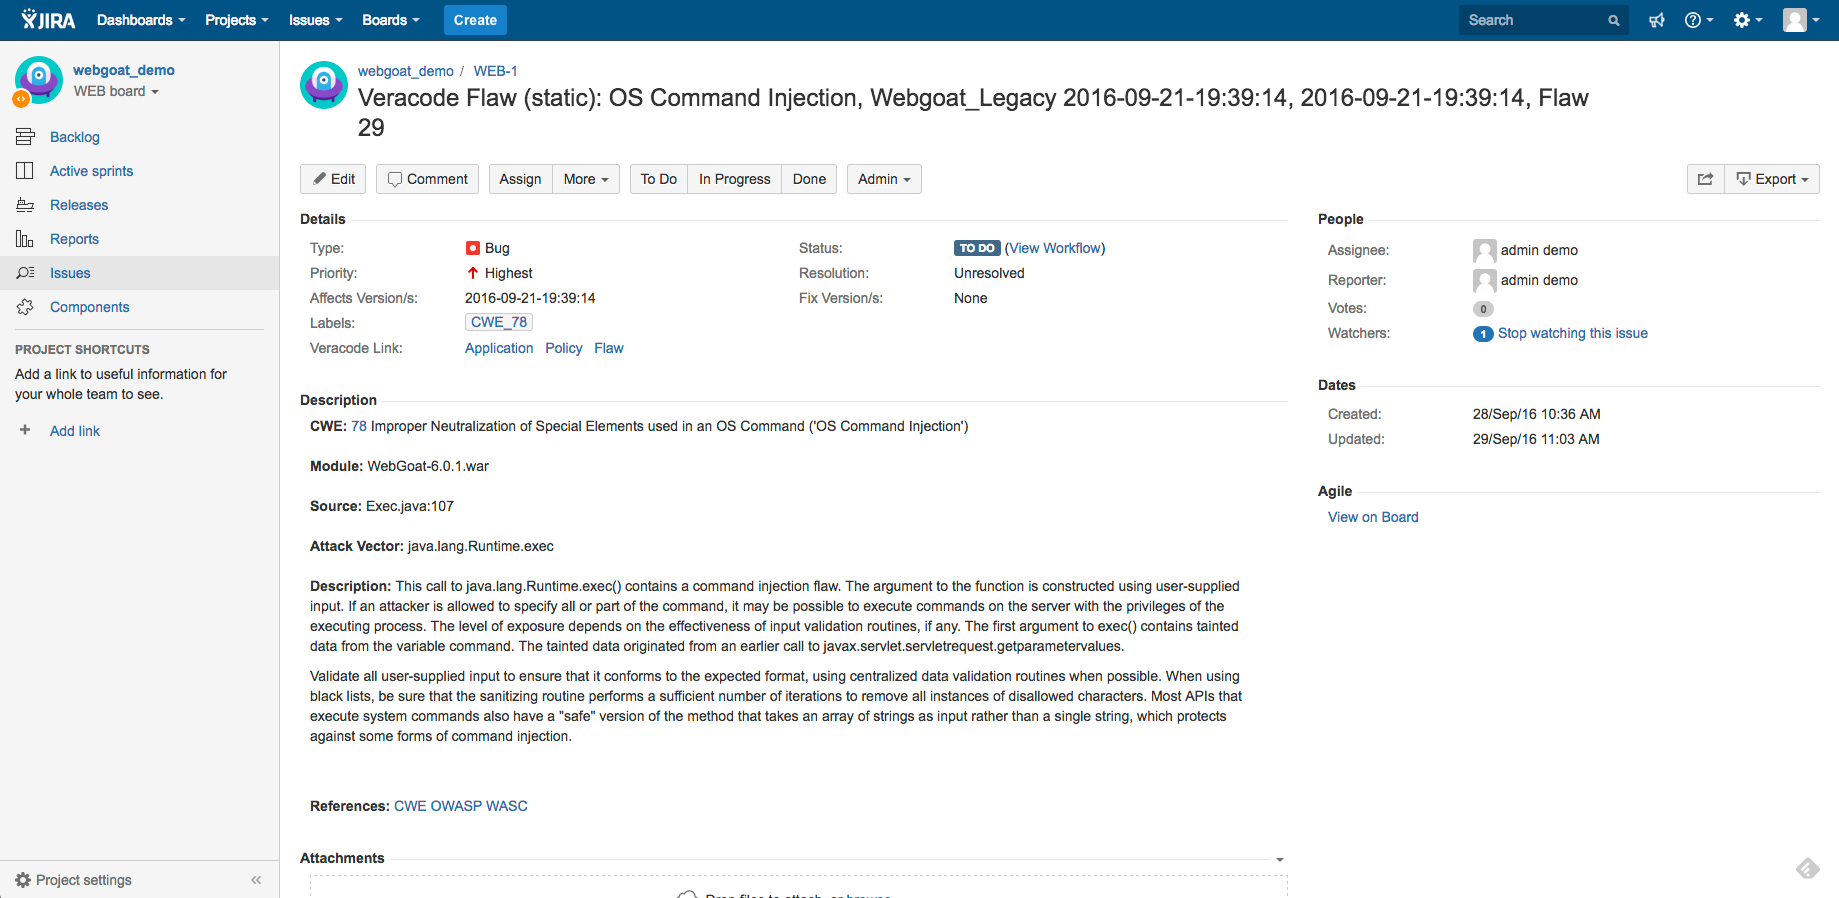1839x898 pixels.
Task: Click the Add link shortcut
Action: [75, 431]
